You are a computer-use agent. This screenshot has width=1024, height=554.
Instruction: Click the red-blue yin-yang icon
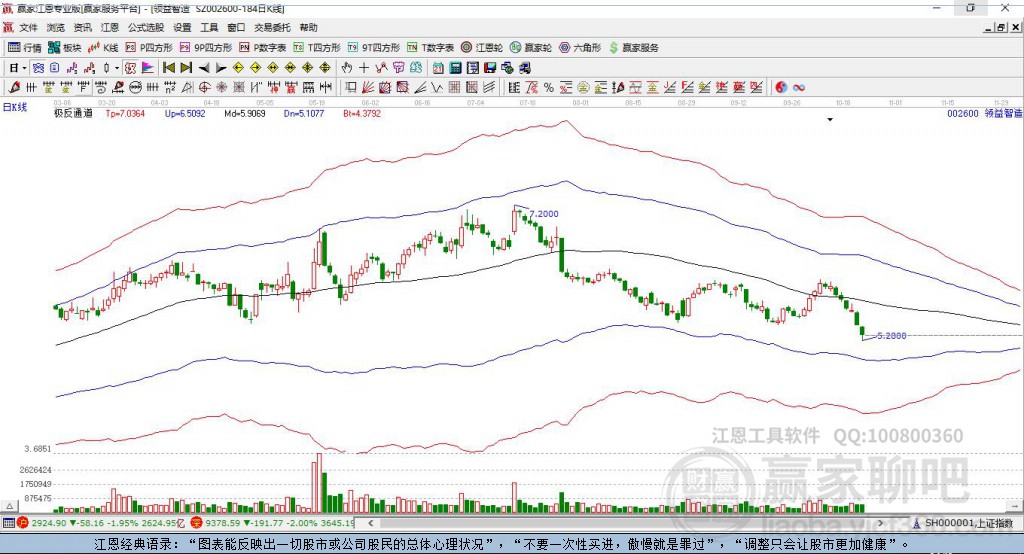pos(781,88)
